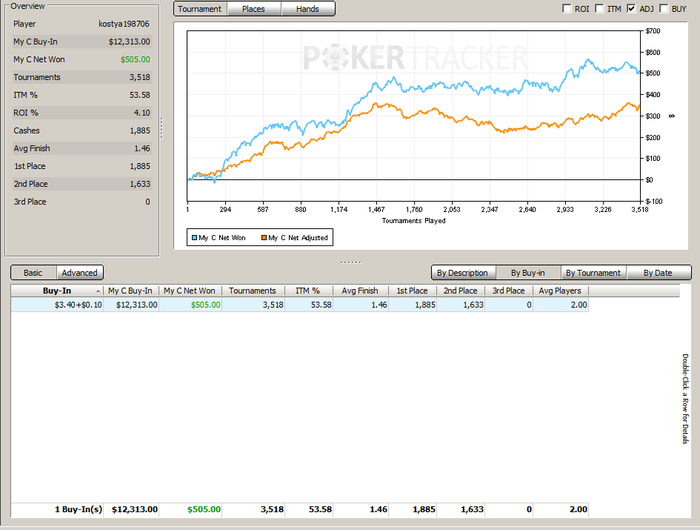Click green $505.00 value in Overview panel
700x530 pixels.
[135, 60]
